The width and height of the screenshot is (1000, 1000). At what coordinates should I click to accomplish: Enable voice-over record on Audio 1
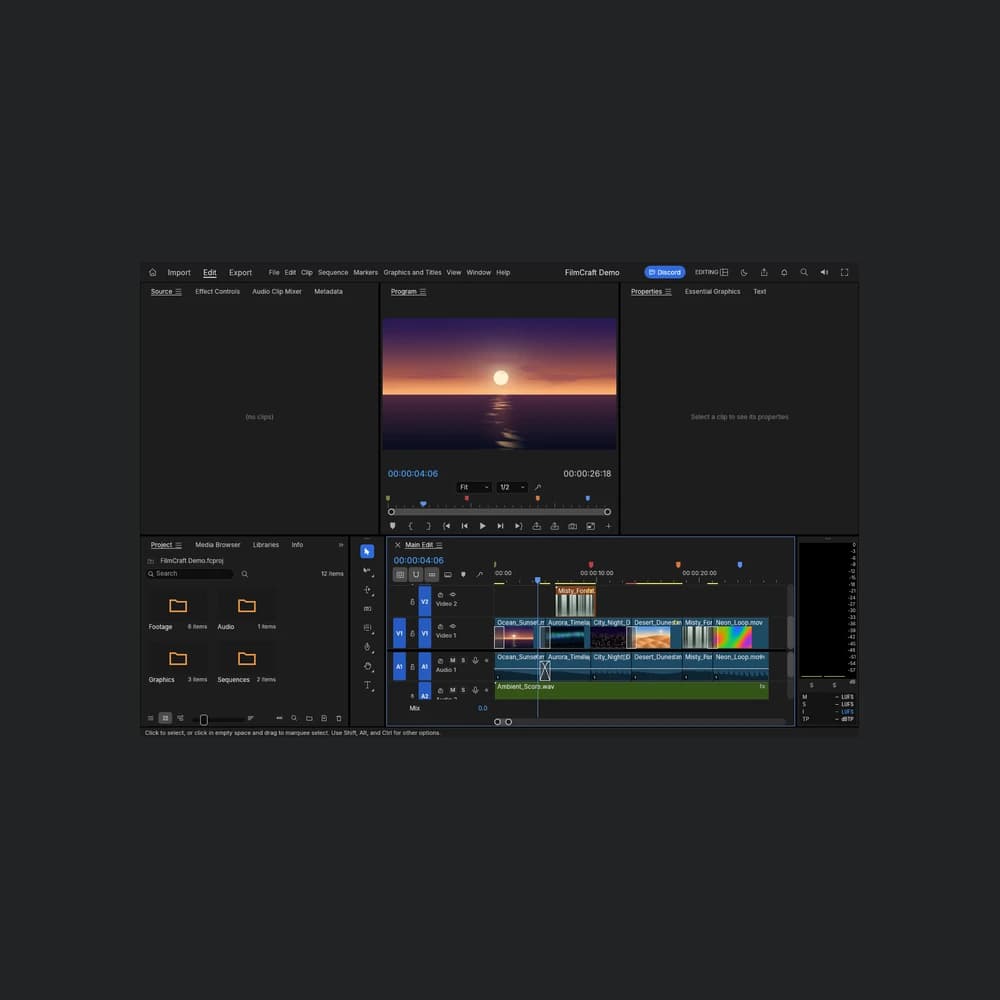point(475,661)
